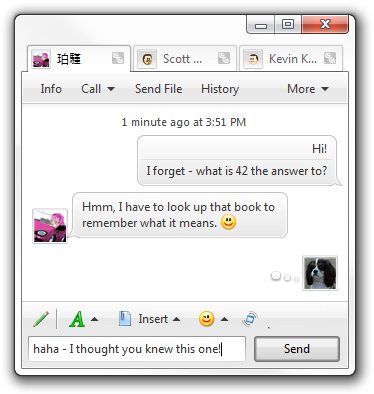Expand the emoticon list arrow
374x394 pixels.
click(225, 319)
